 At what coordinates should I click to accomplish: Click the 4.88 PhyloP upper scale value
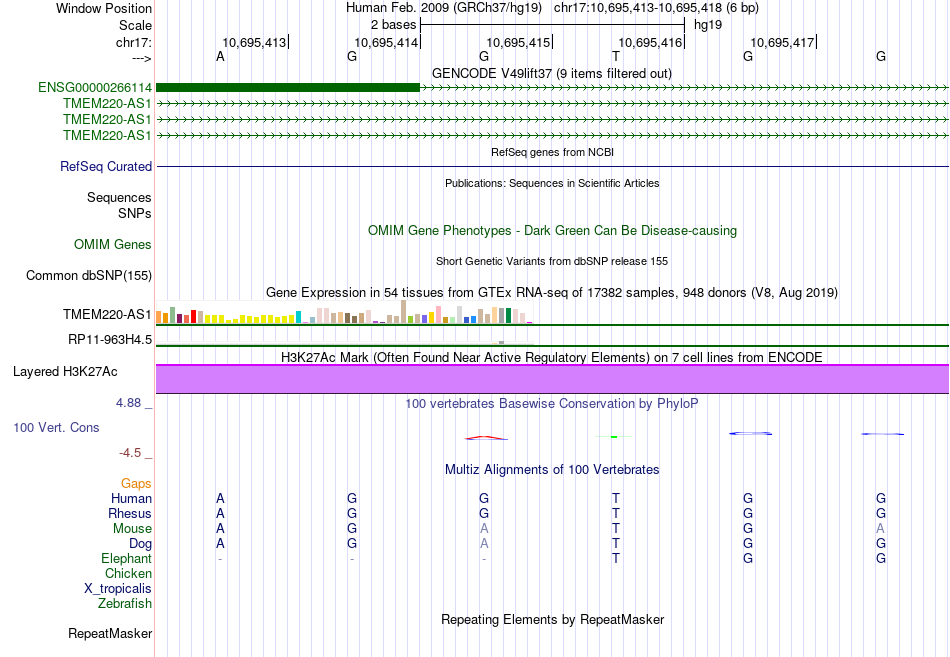128,402
